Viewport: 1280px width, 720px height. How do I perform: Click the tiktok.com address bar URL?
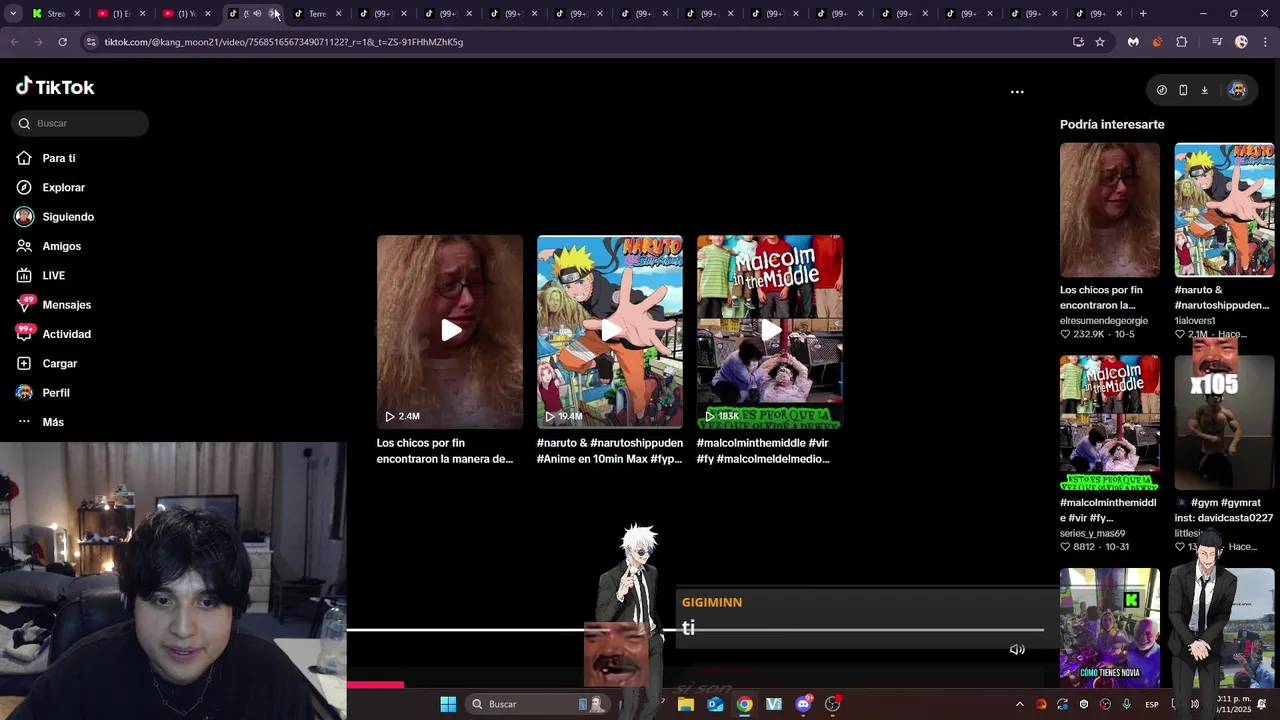pos(283,42)
